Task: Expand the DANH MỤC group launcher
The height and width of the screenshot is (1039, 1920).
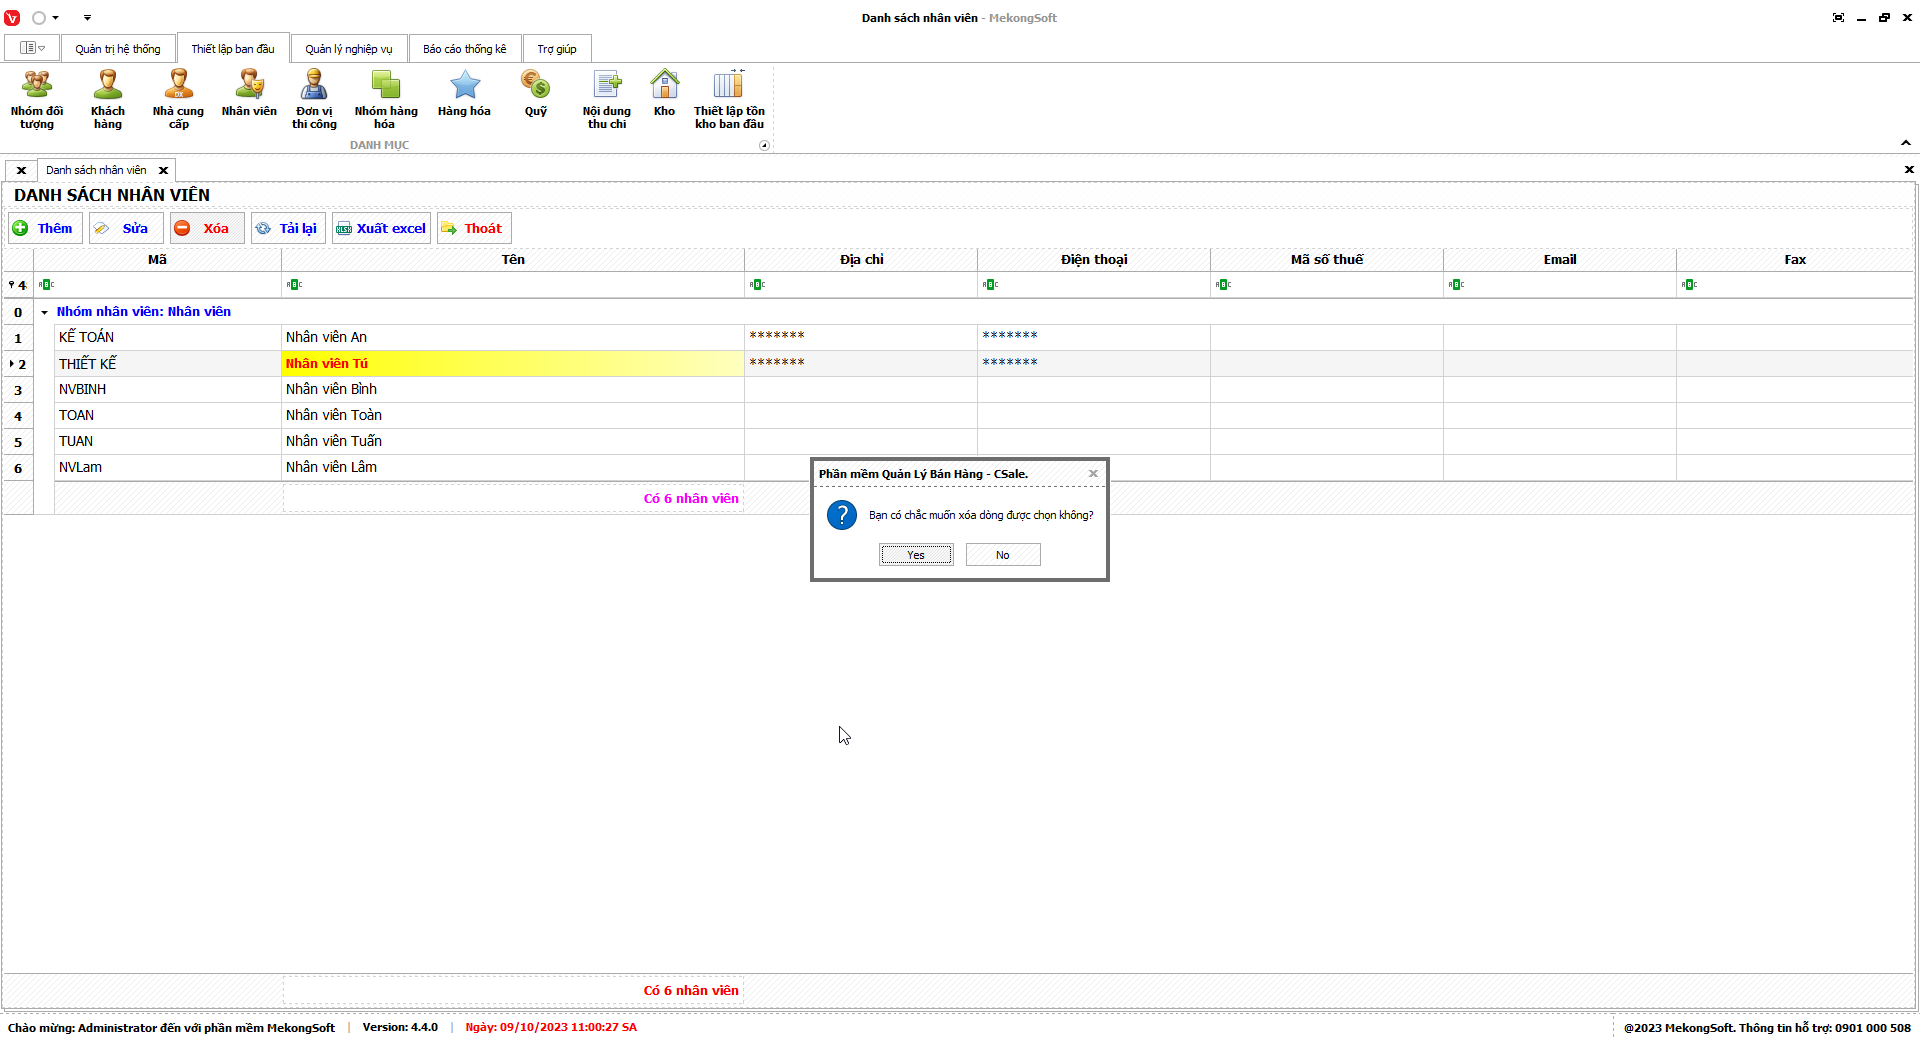Action: pyautogui.click(x=764, y=146)
